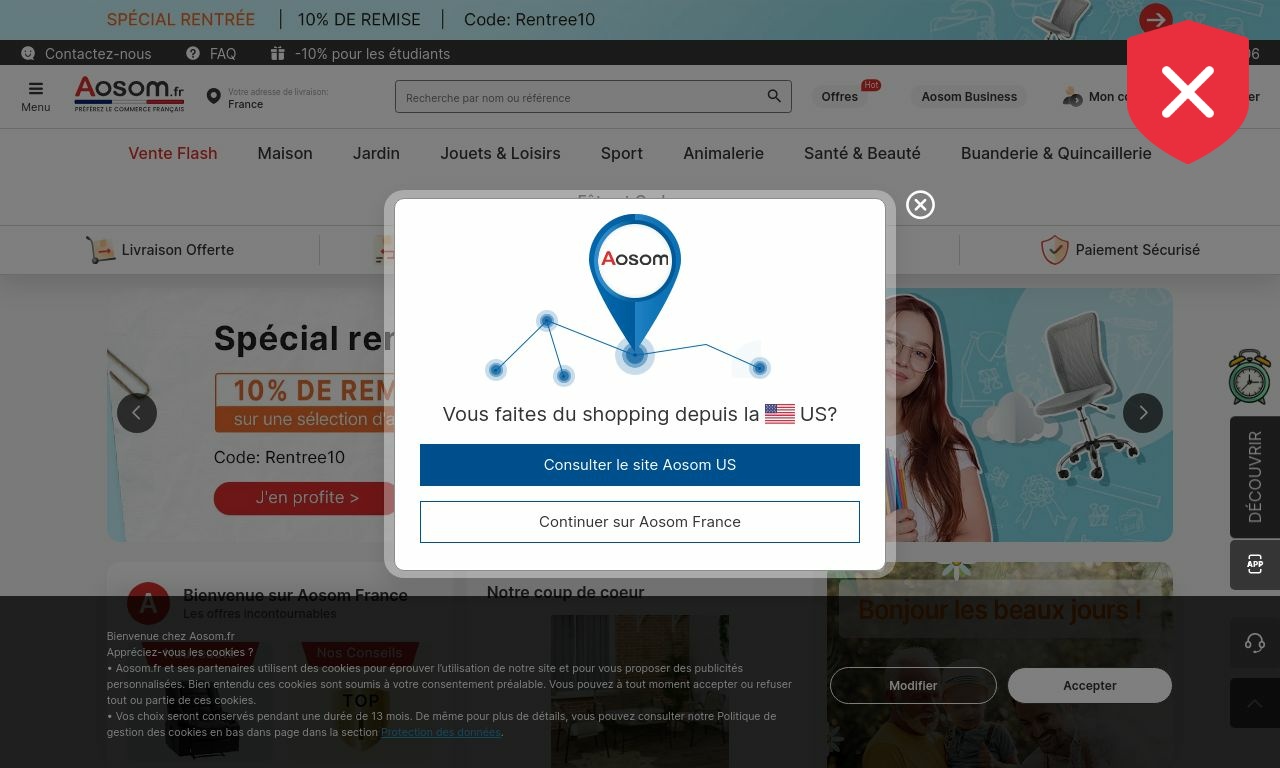Go to previous carousel slide
This screenshot has height=768, width=1280.
click(x=137, y=413)
